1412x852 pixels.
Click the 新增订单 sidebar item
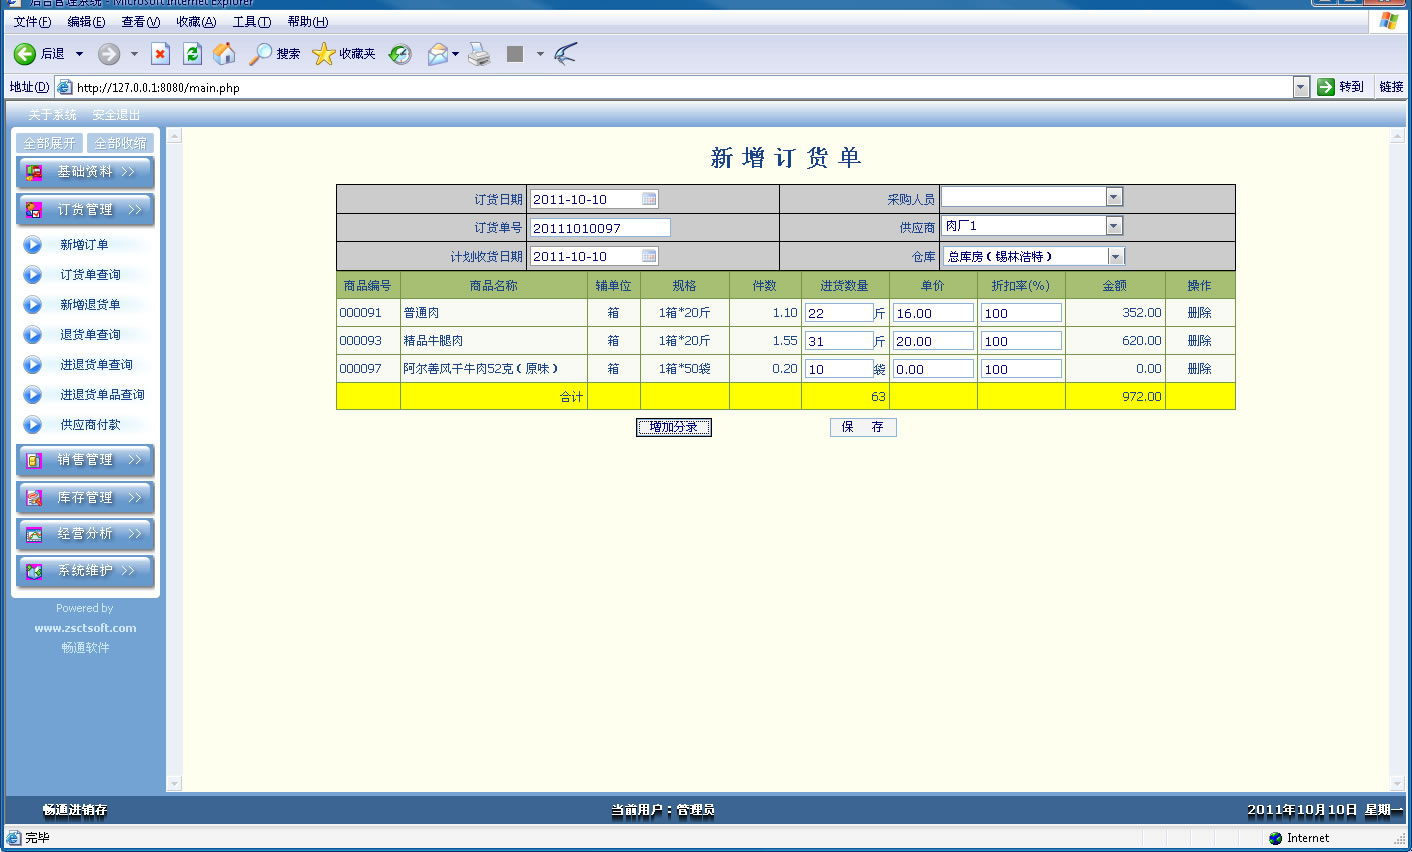(84, 245)
